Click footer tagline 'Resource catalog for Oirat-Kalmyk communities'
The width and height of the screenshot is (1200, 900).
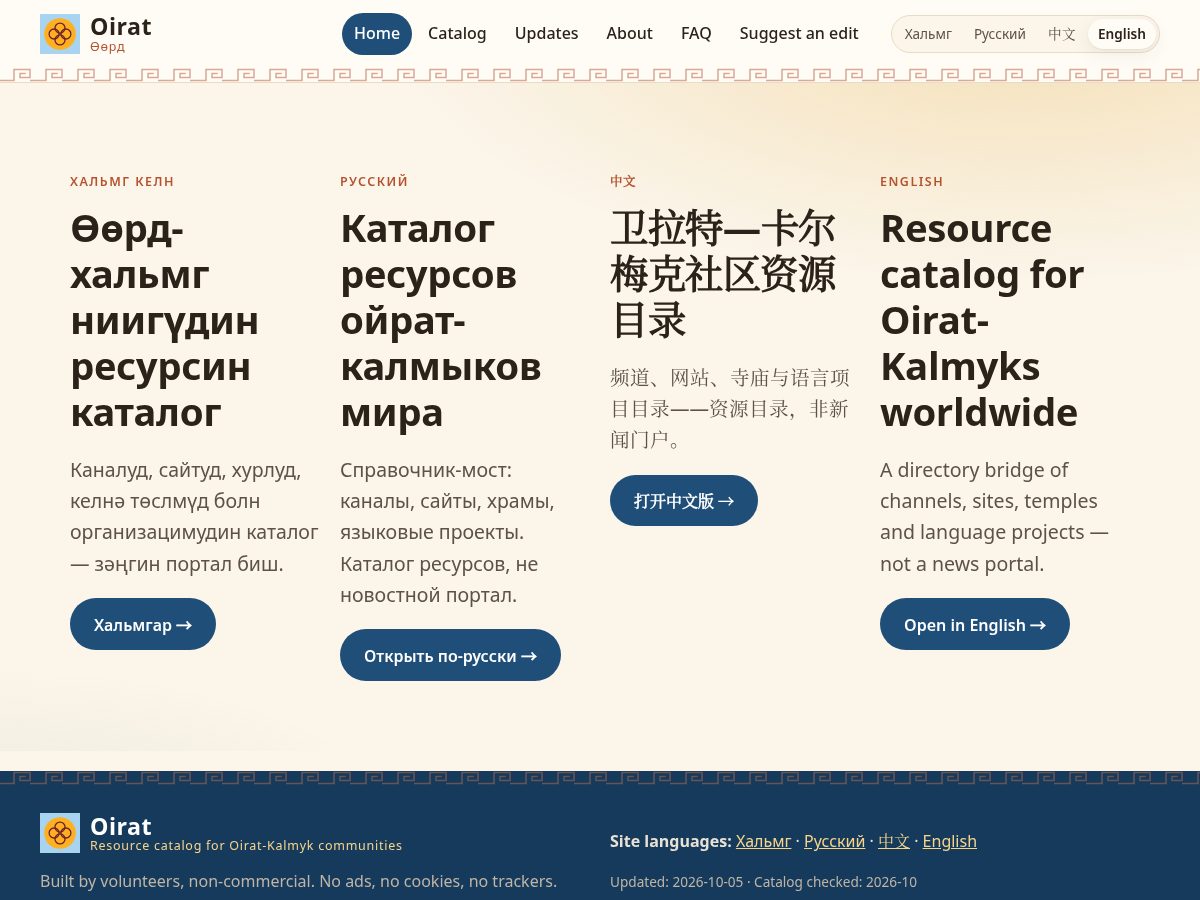(246, 845)
